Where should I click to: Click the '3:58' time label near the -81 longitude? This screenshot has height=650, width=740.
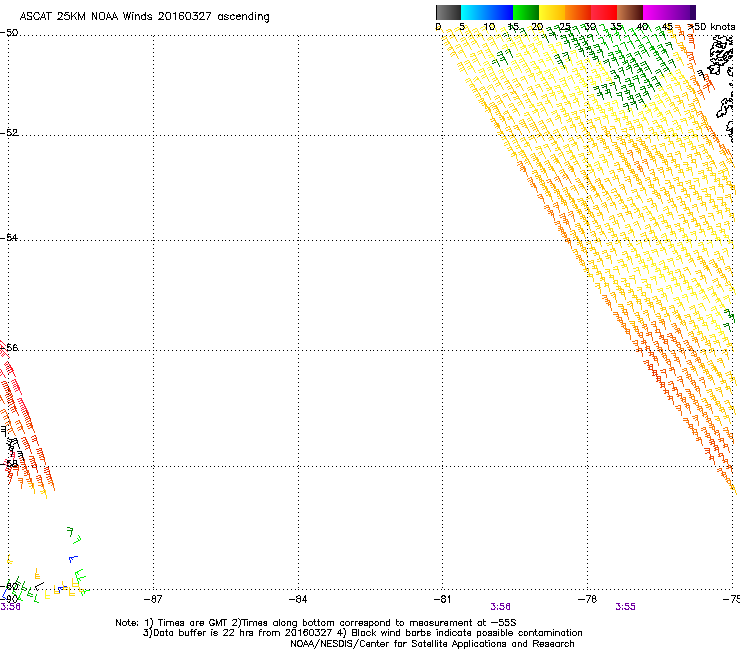[x=500, y=607]
